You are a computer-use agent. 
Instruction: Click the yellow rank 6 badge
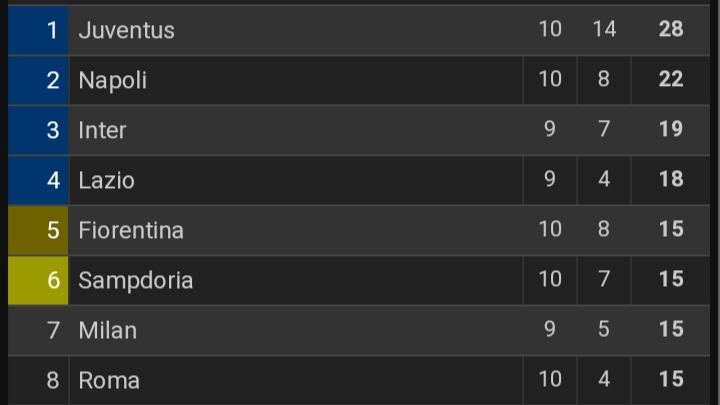(39, 280)
